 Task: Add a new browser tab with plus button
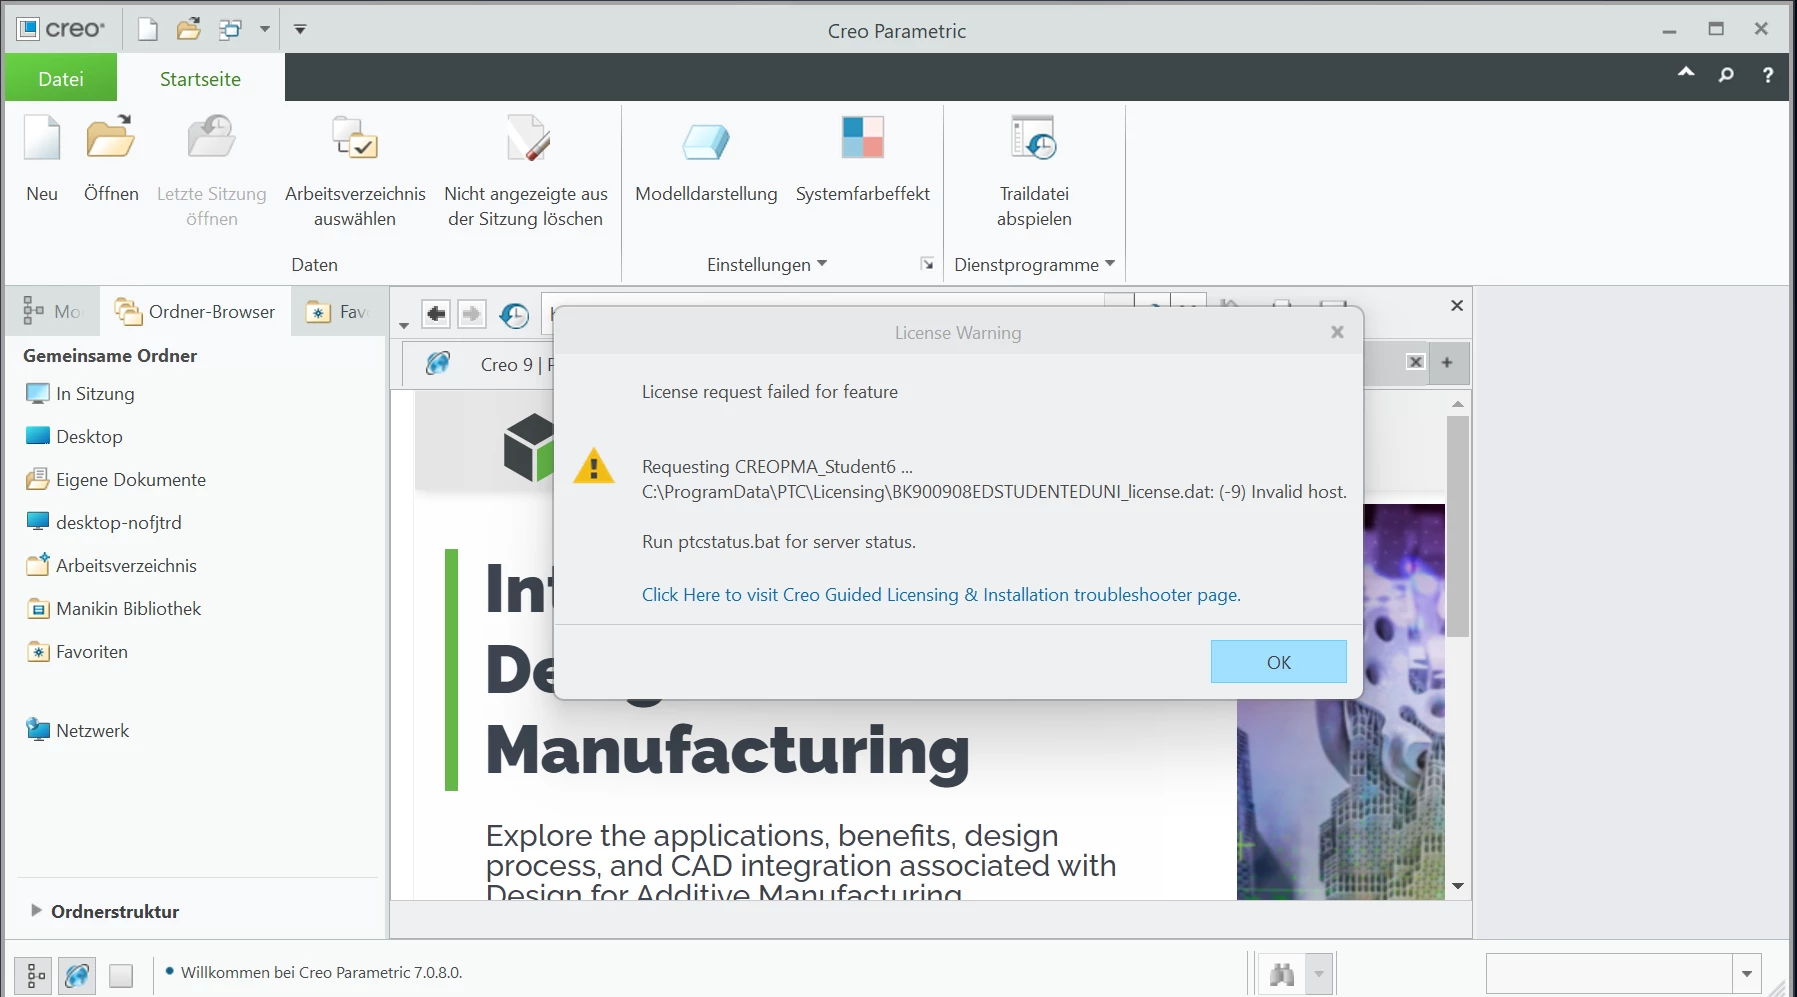tap(1447, 362)
